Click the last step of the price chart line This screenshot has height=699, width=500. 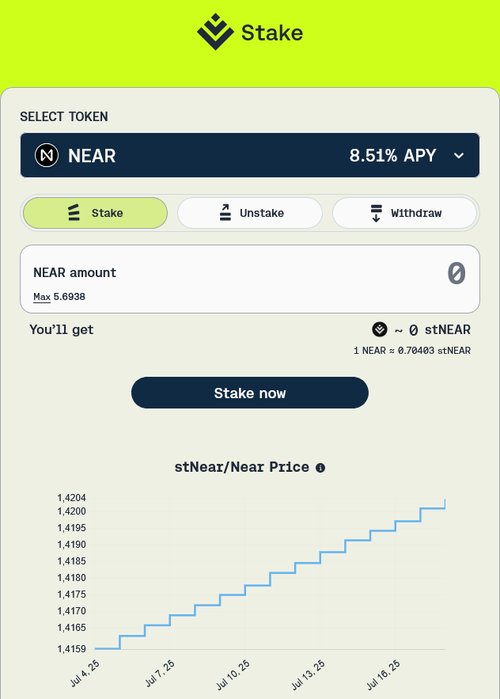[433, 508]
